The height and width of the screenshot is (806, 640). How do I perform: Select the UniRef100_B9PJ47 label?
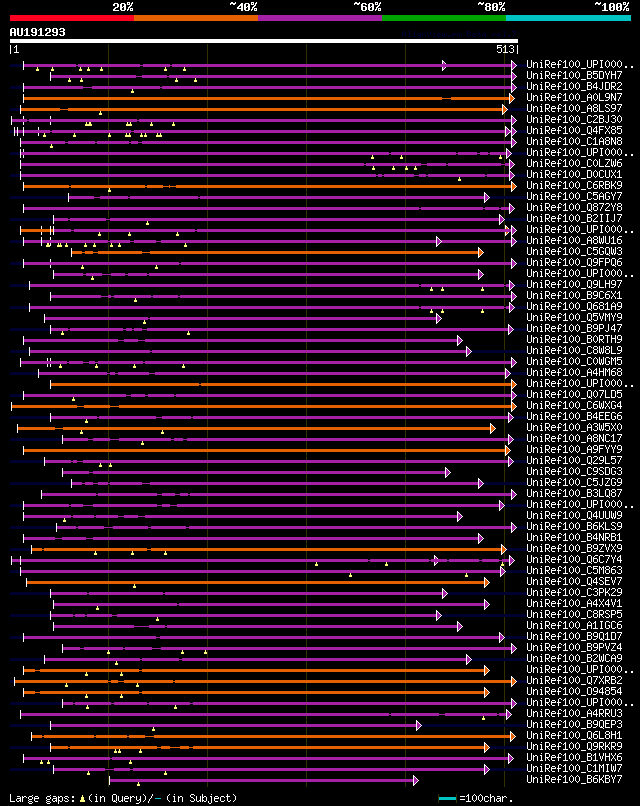tap(574, 328)
